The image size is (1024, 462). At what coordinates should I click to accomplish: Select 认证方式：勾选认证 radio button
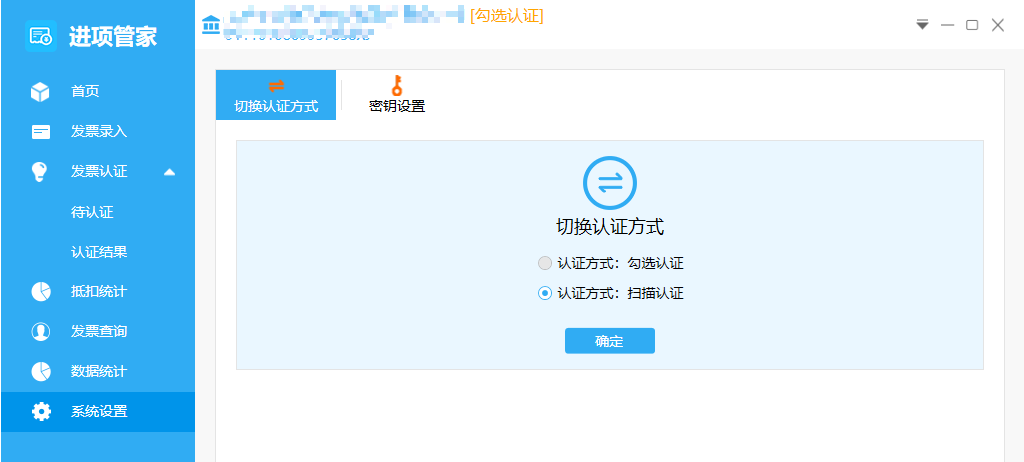click(x=545, y=263)
